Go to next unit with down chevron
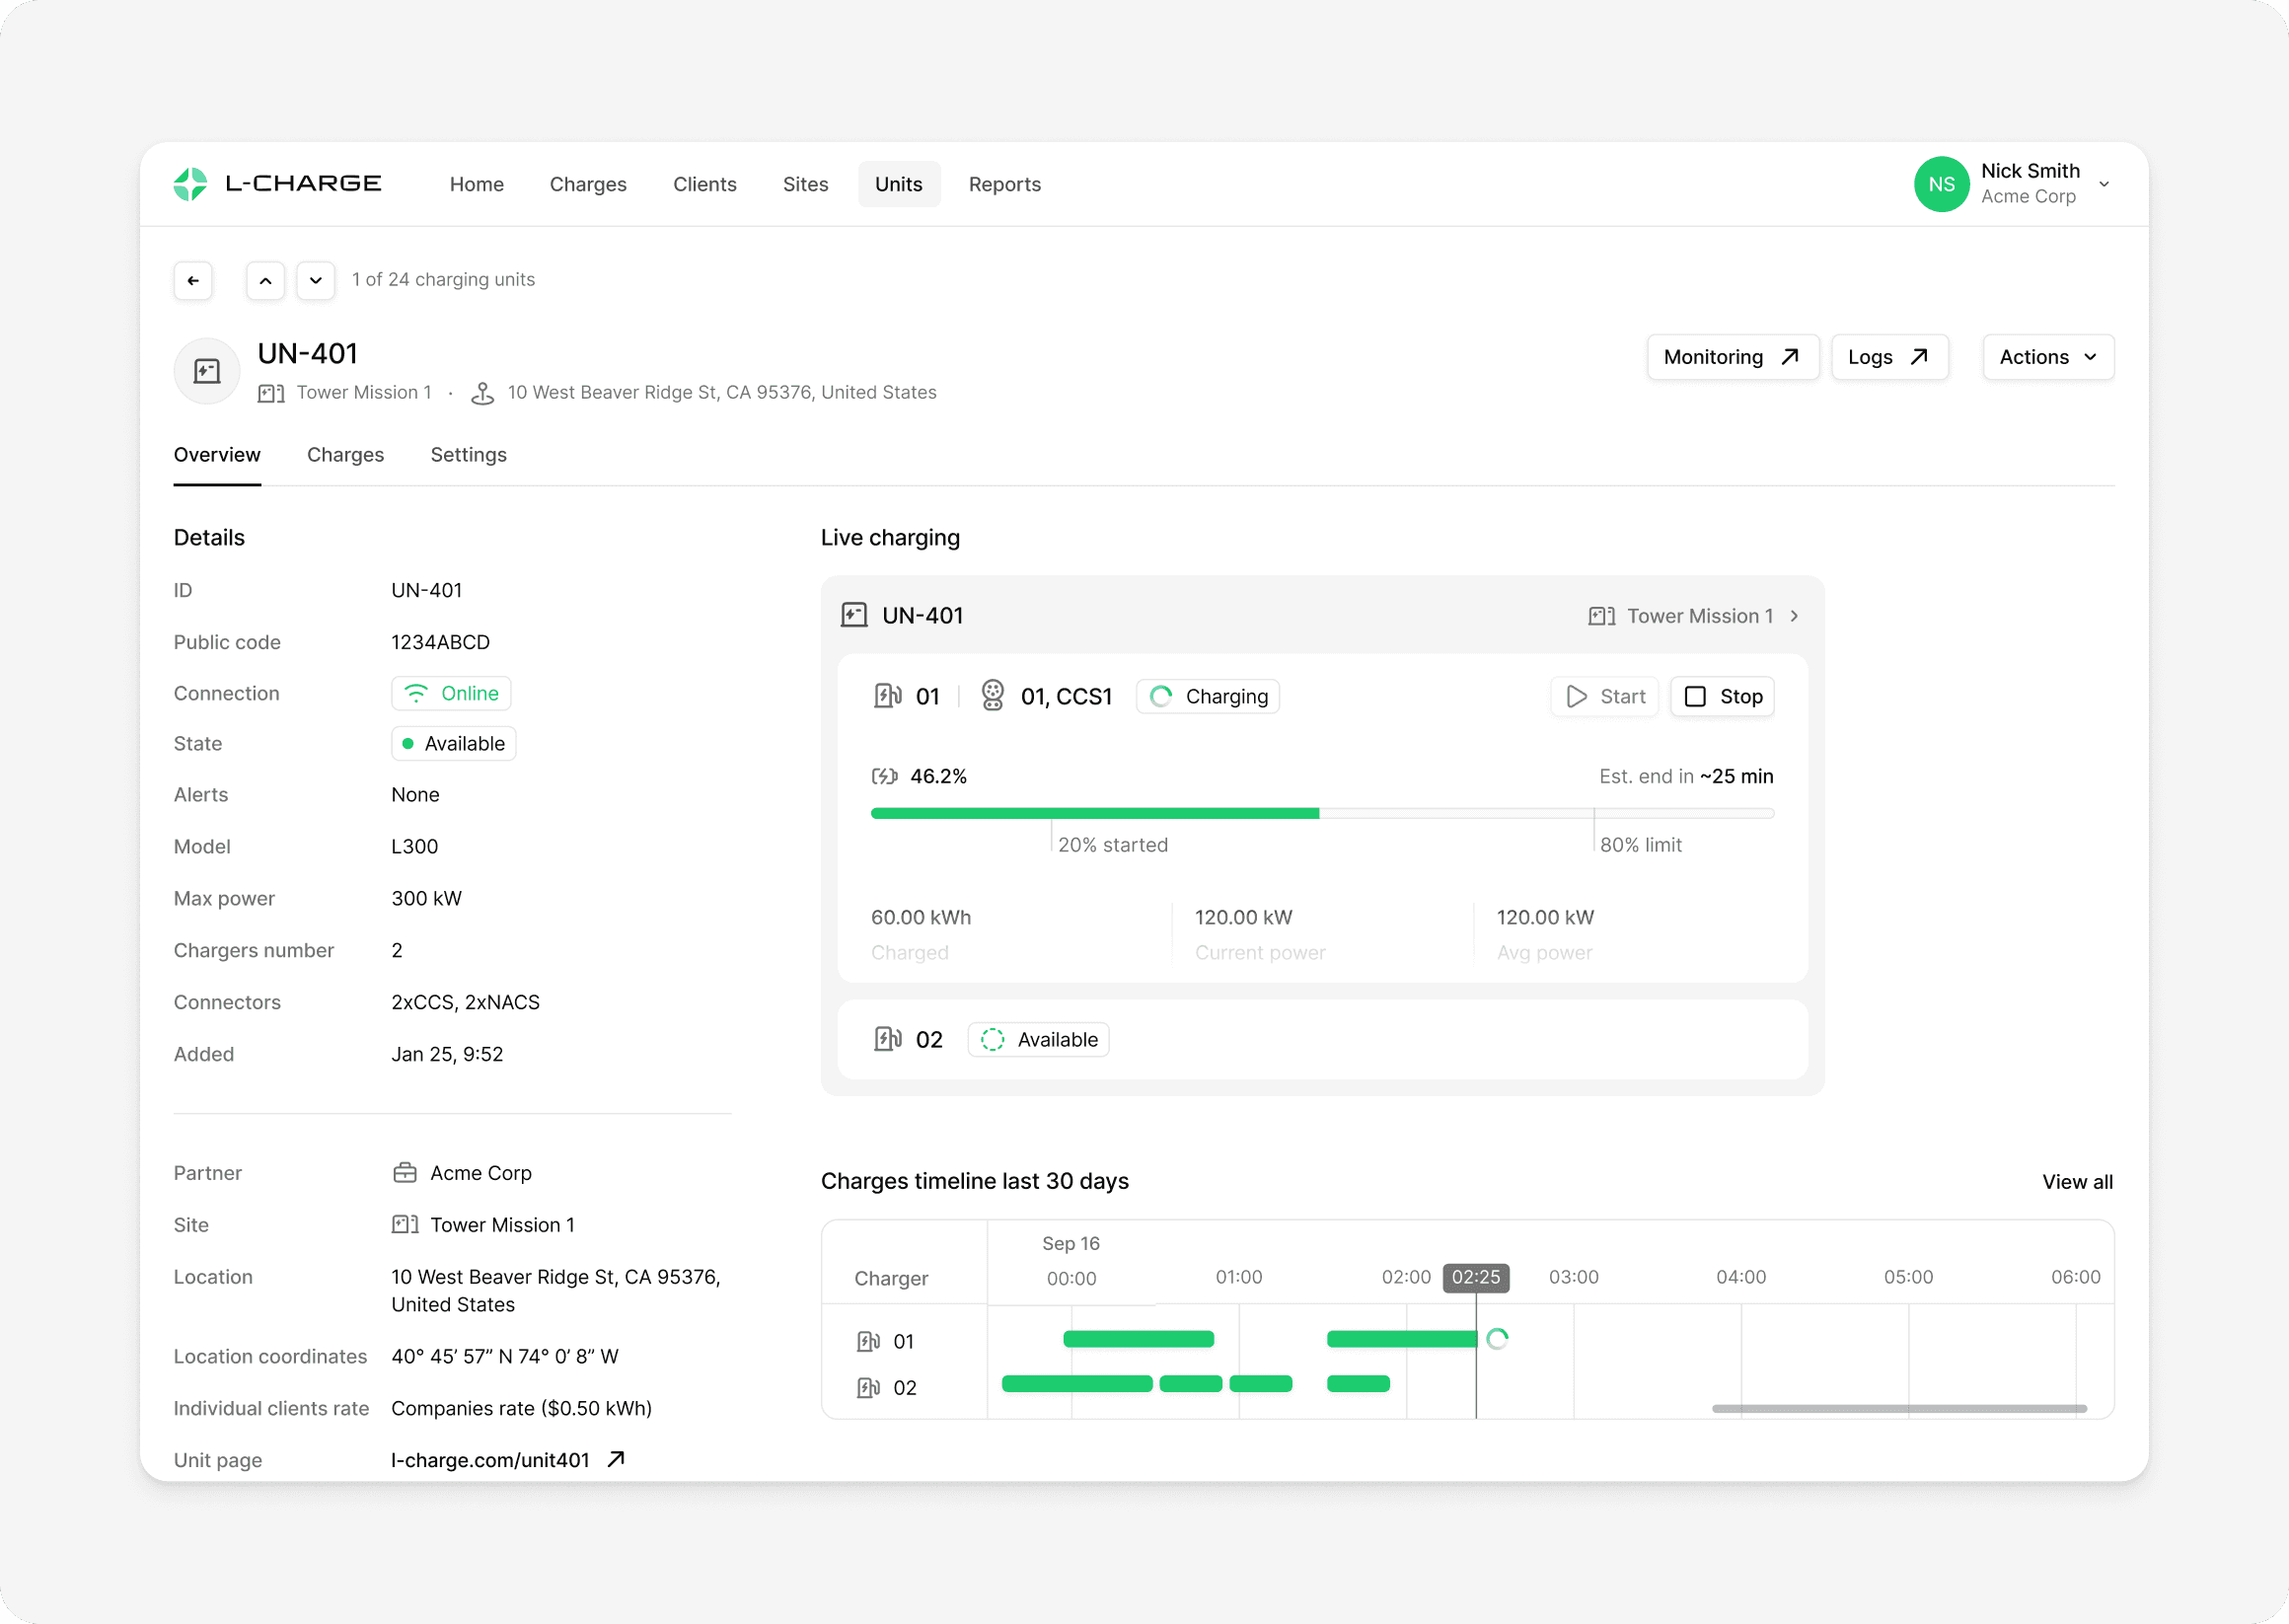Viewport: 2289px width, 1624px height. click(x=316, y=280)
